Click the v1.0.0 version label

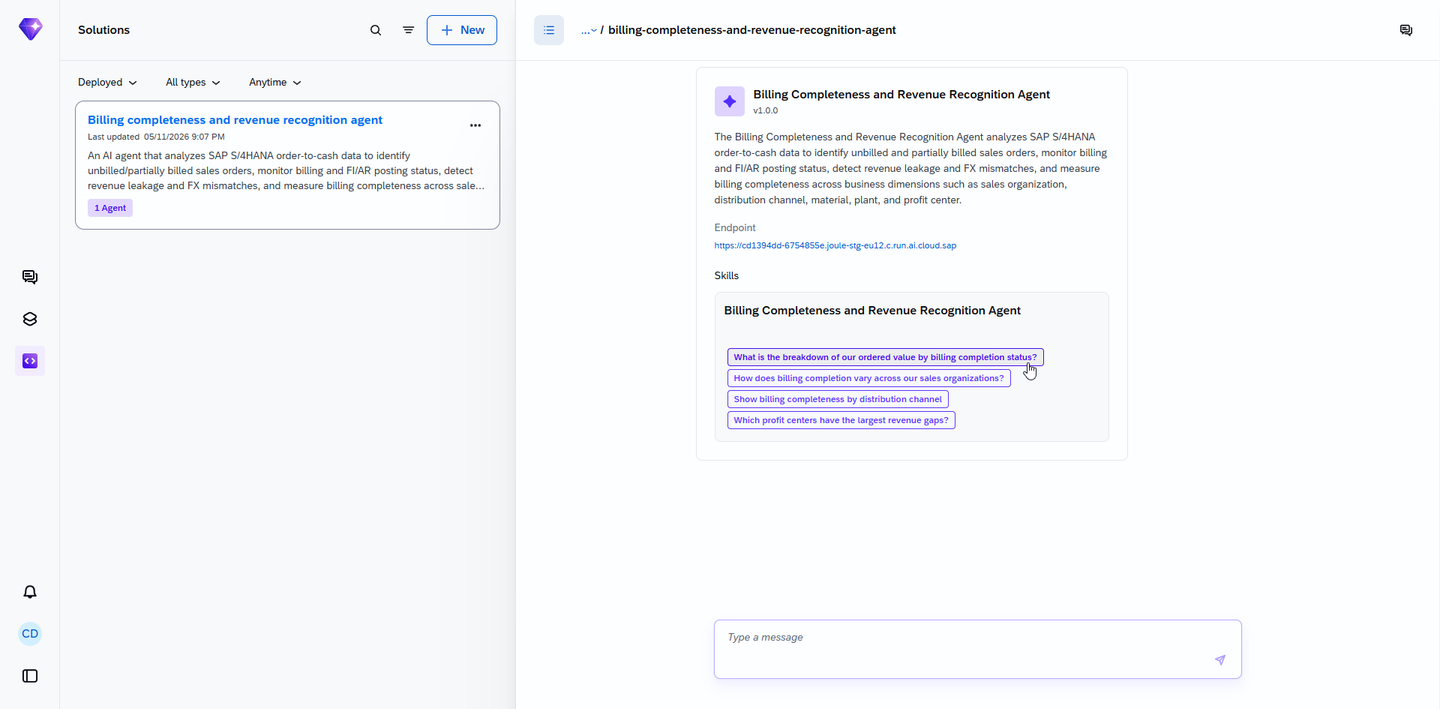[x=765, y=111]
